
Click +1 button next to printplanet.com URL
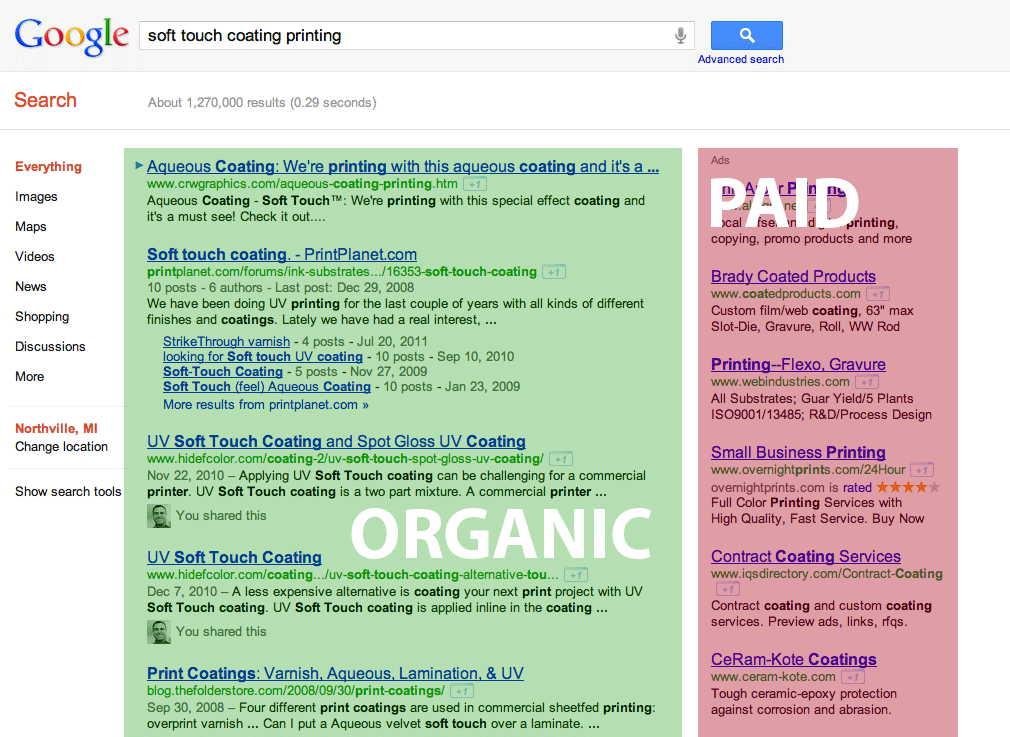[554, 272]
